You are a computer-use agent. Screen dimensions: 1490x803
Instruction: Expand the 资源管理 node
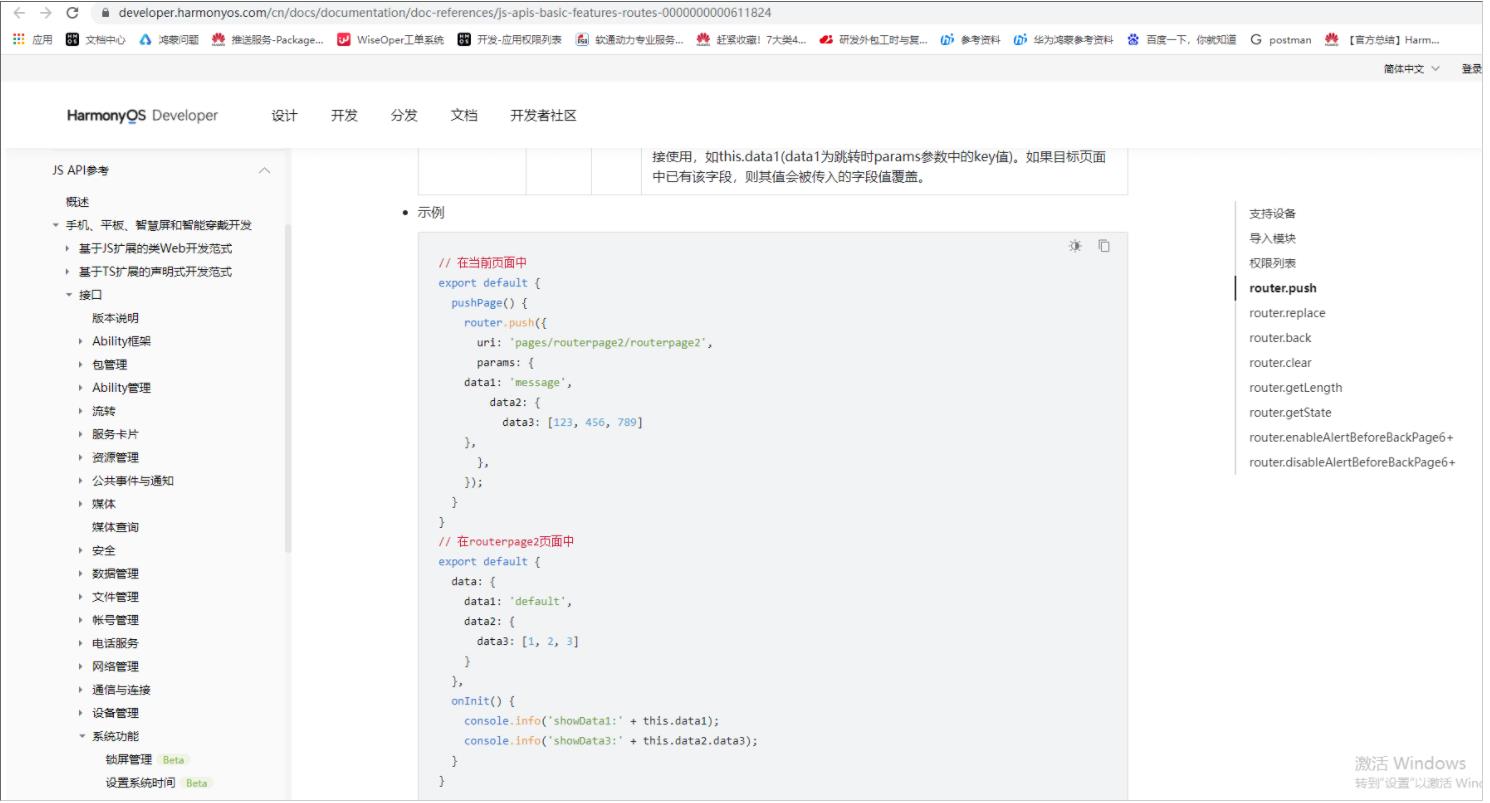81,457
